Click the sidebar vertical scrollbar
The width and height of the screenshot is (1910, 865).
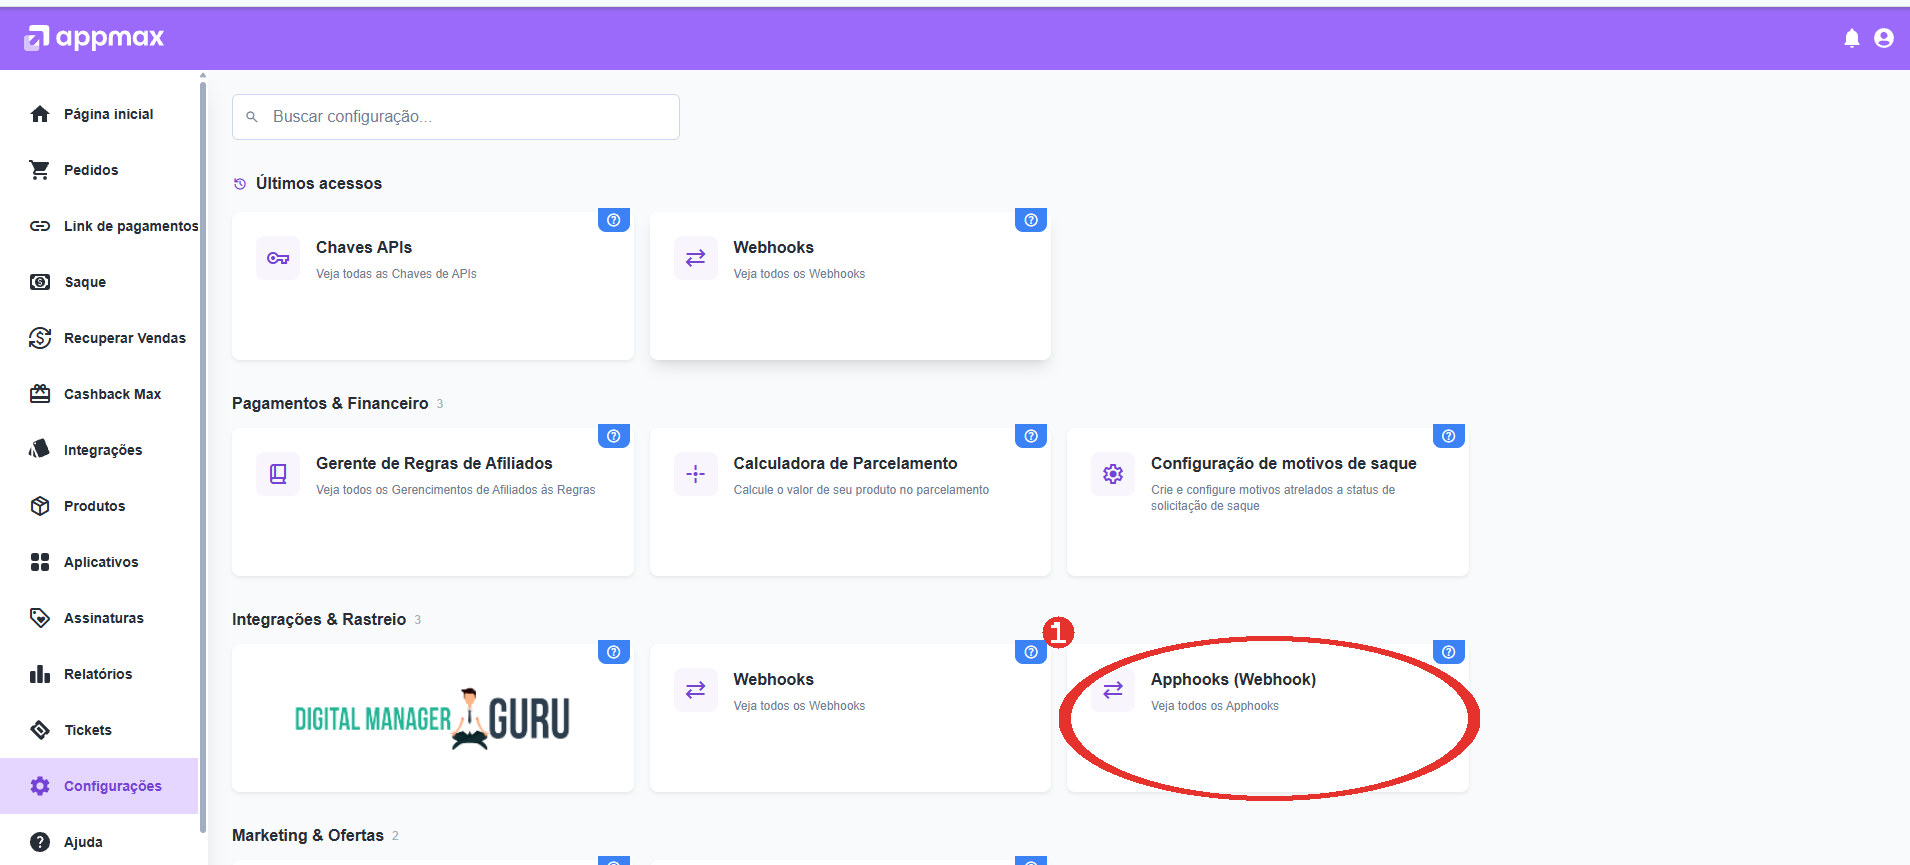pyautogui.click(x=203, y=455)
